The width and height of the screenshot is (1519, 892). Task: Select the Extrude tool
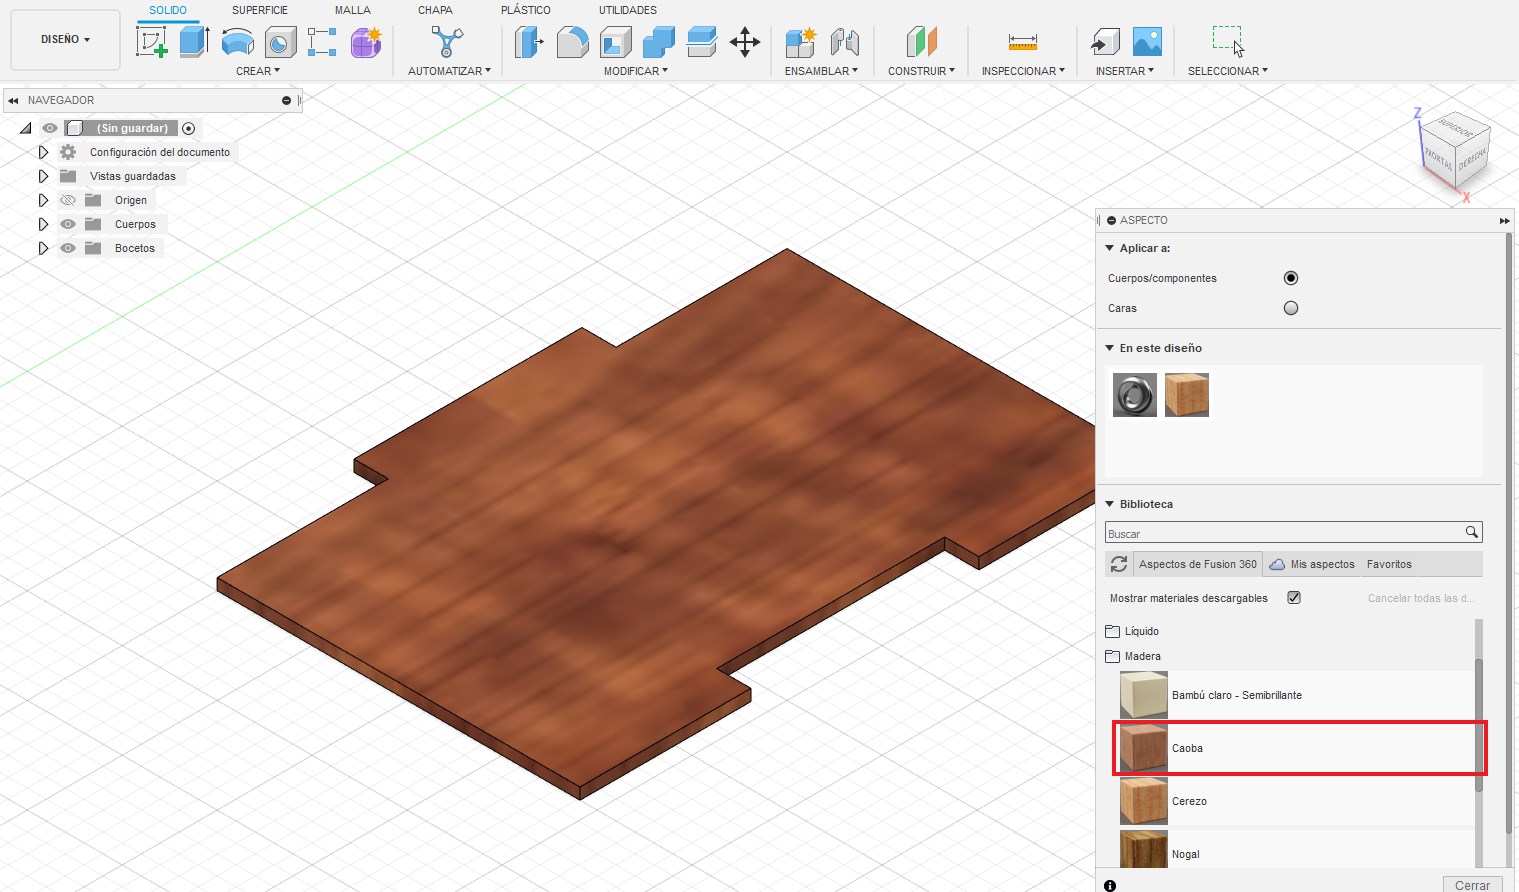(194, 42)
